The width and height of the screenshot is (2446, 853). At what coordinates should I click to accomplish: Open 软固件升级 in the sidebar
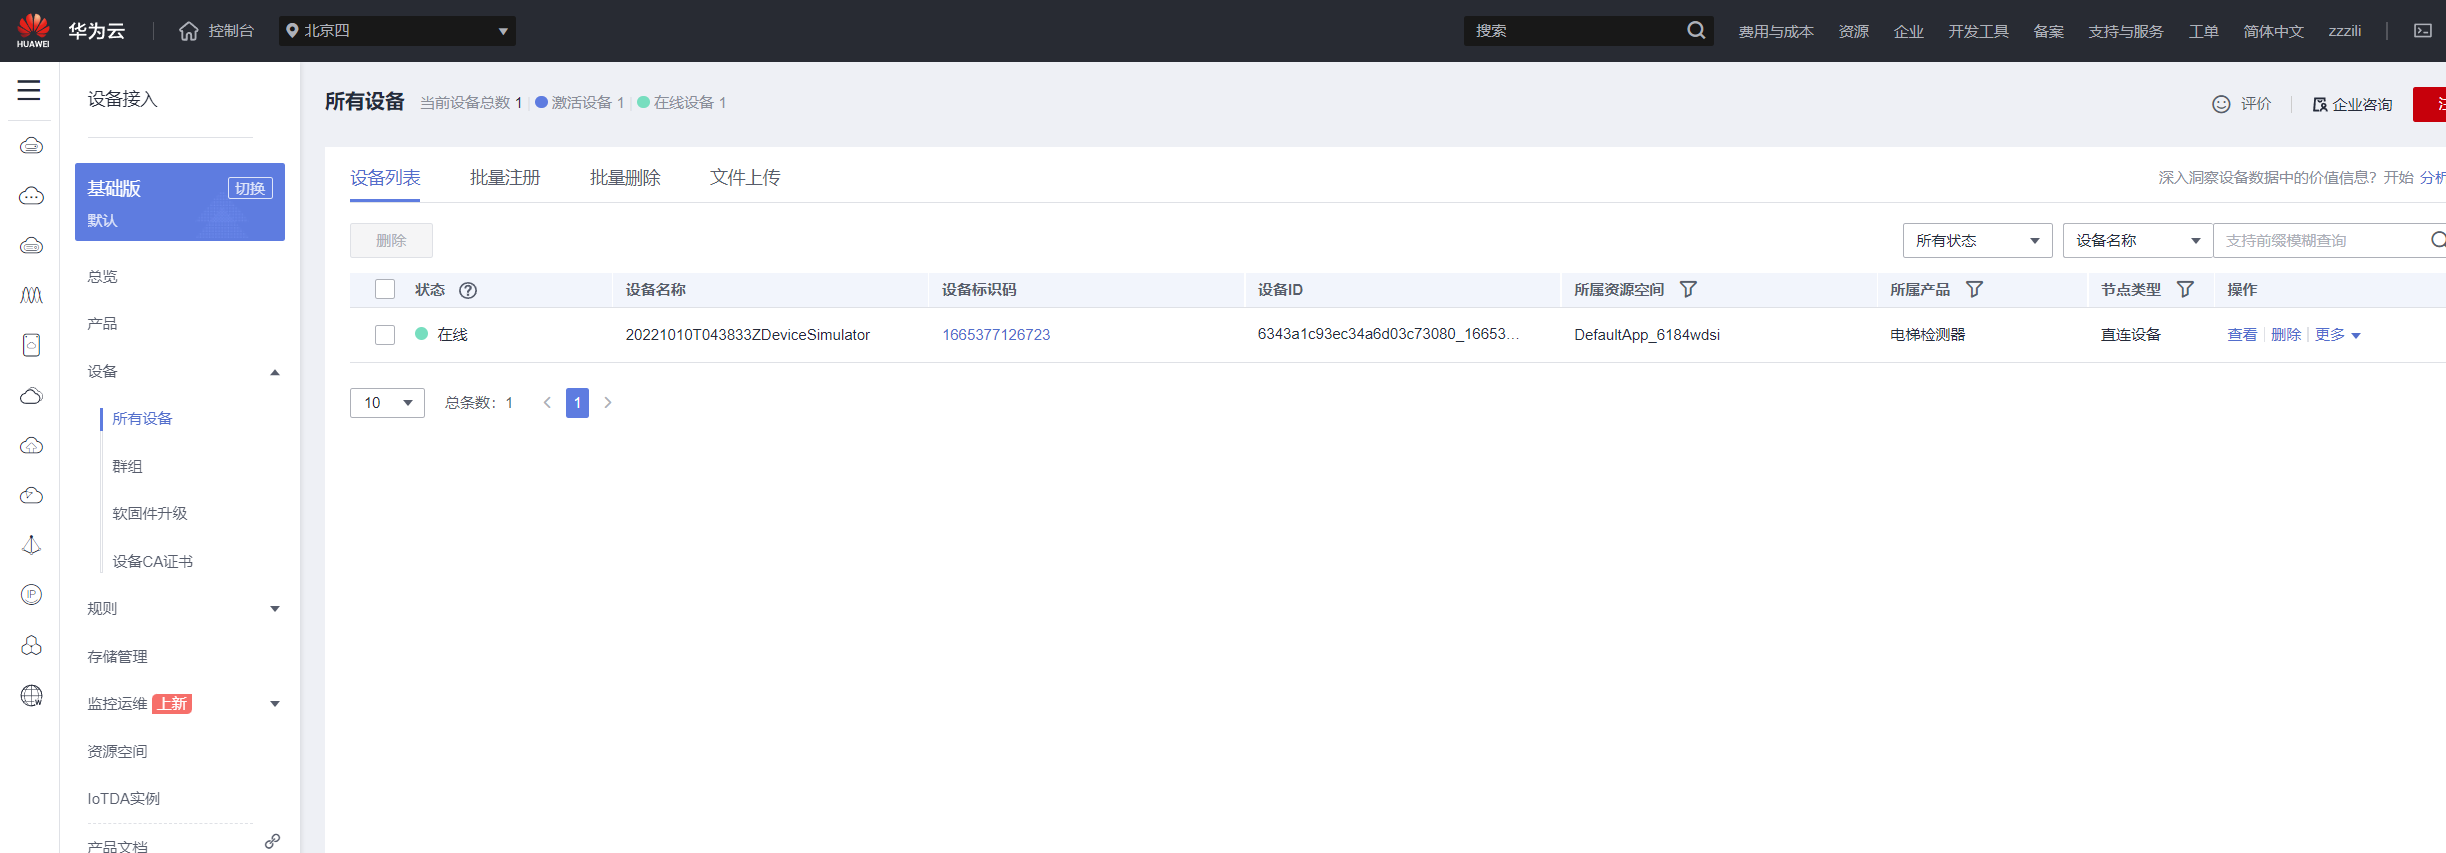150,514
